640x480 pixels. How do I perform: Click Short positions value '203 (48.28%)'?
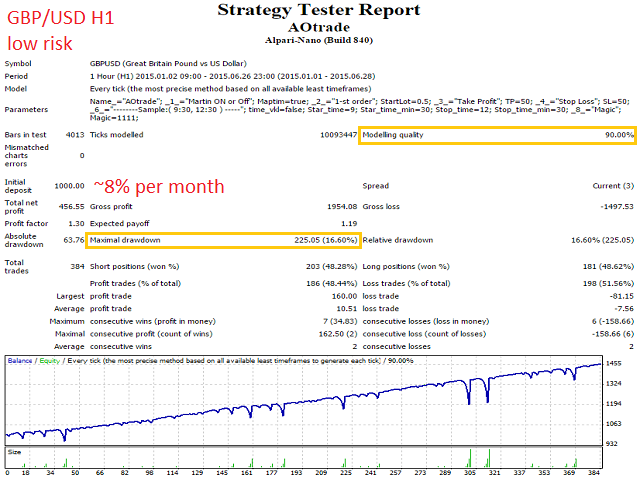pyautogui.click(x=331, y=267)
